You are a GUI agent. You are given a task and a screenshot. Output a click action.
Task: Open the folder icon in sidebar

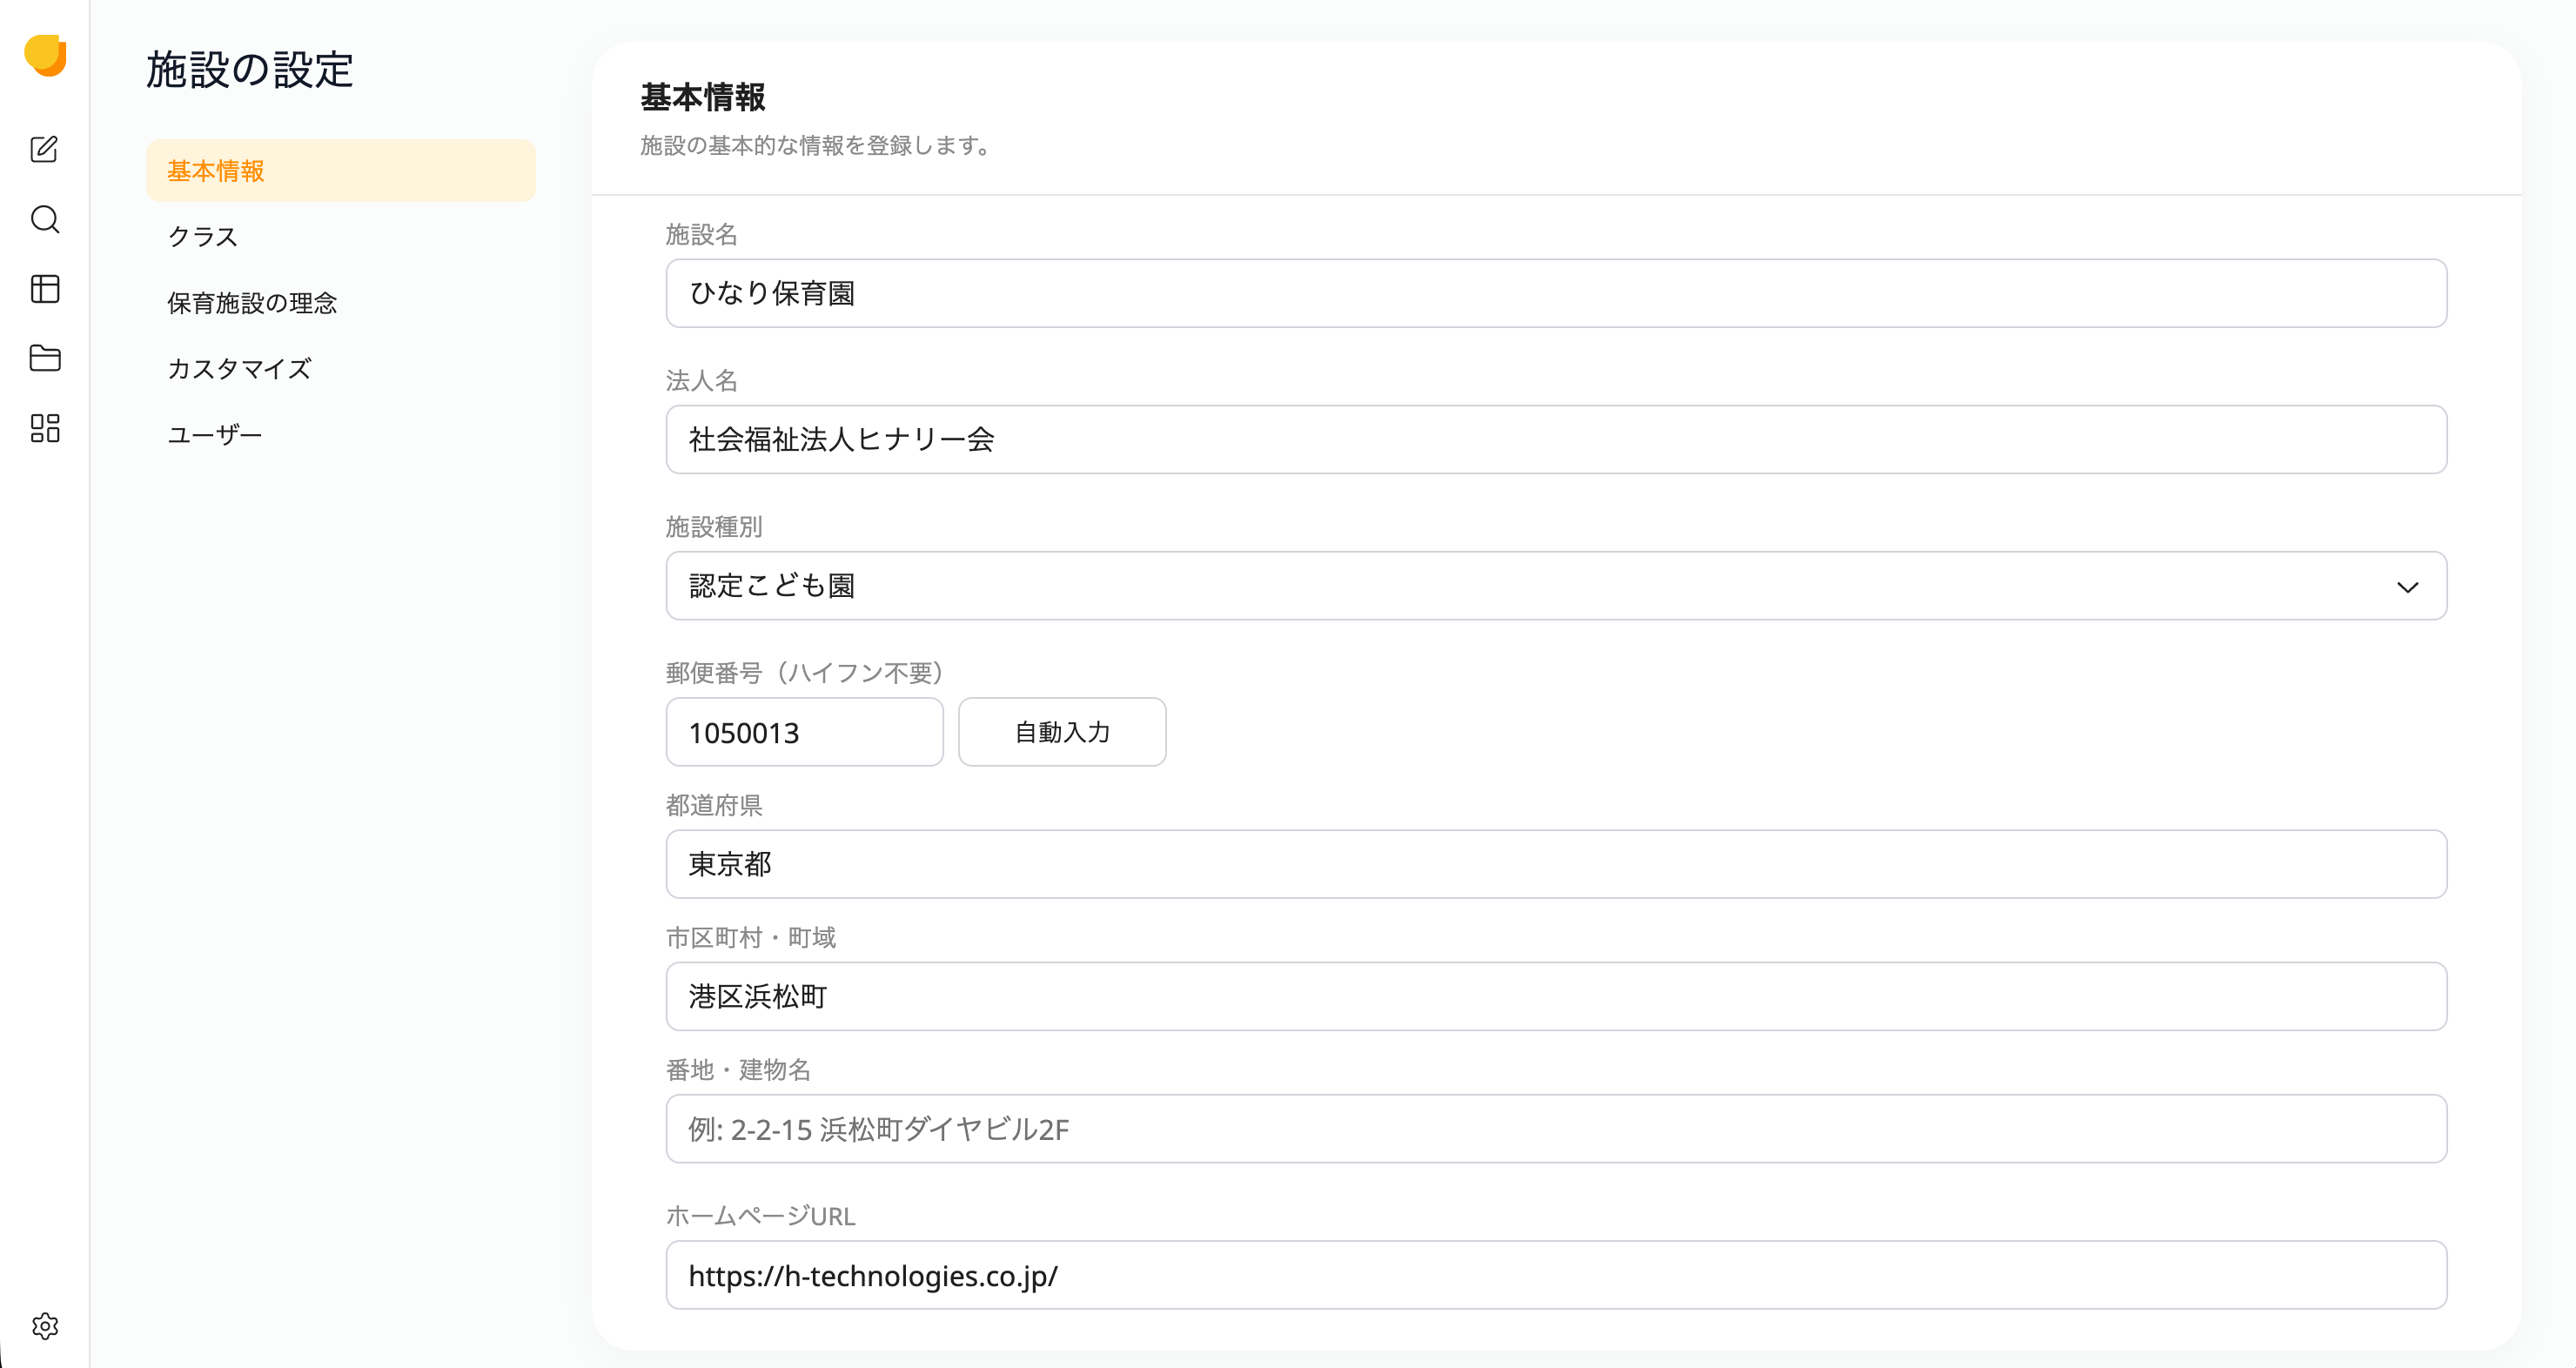tap(45, 358)
